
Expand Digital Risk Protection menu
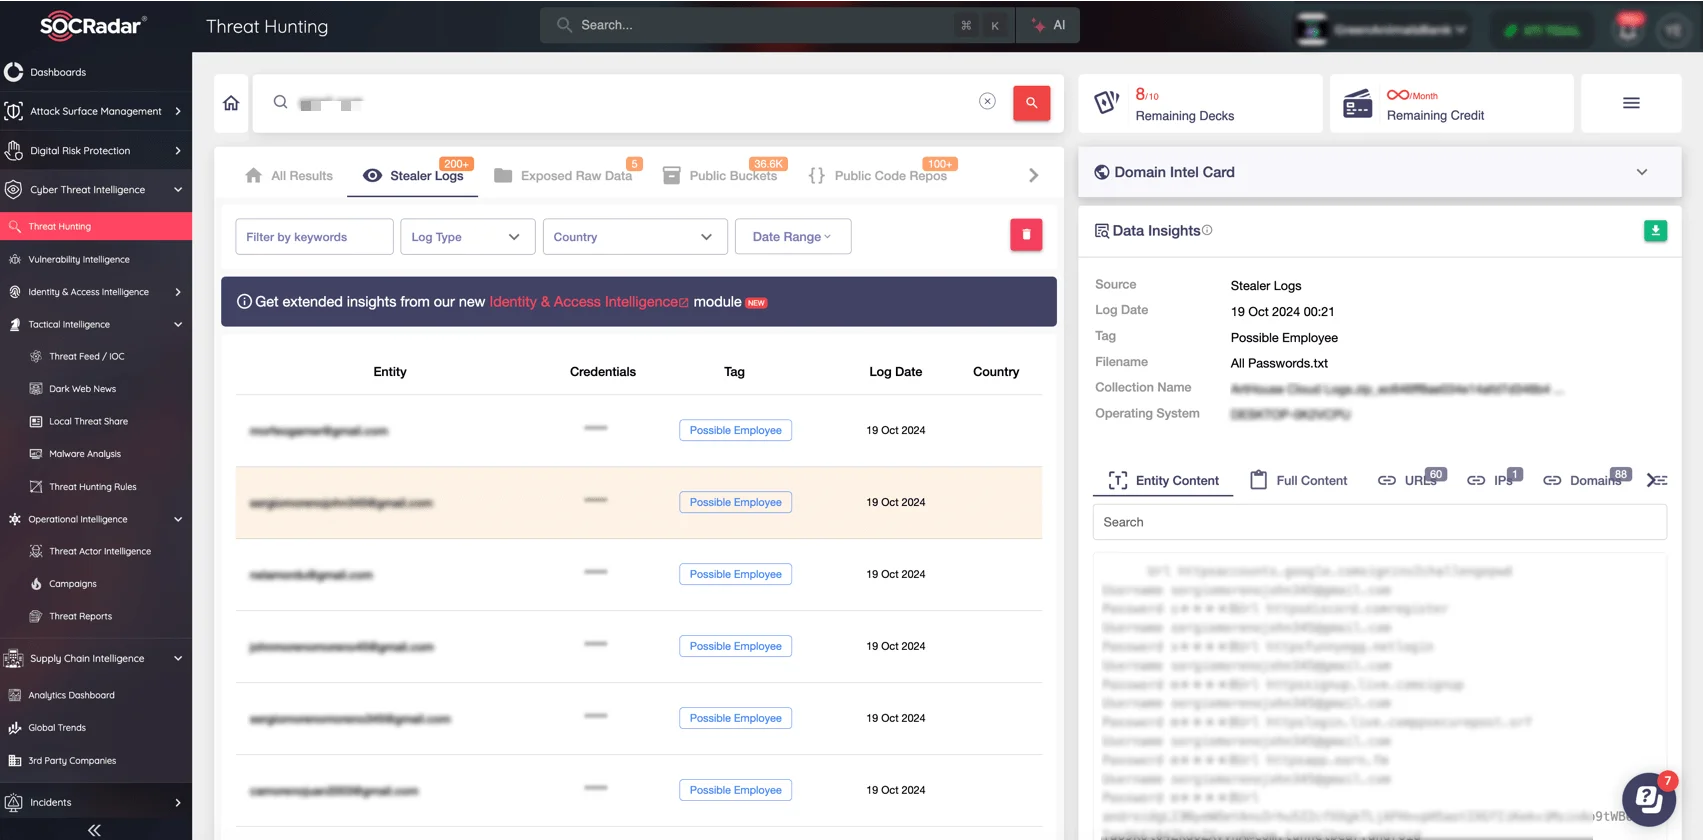[x=96, y=151]
